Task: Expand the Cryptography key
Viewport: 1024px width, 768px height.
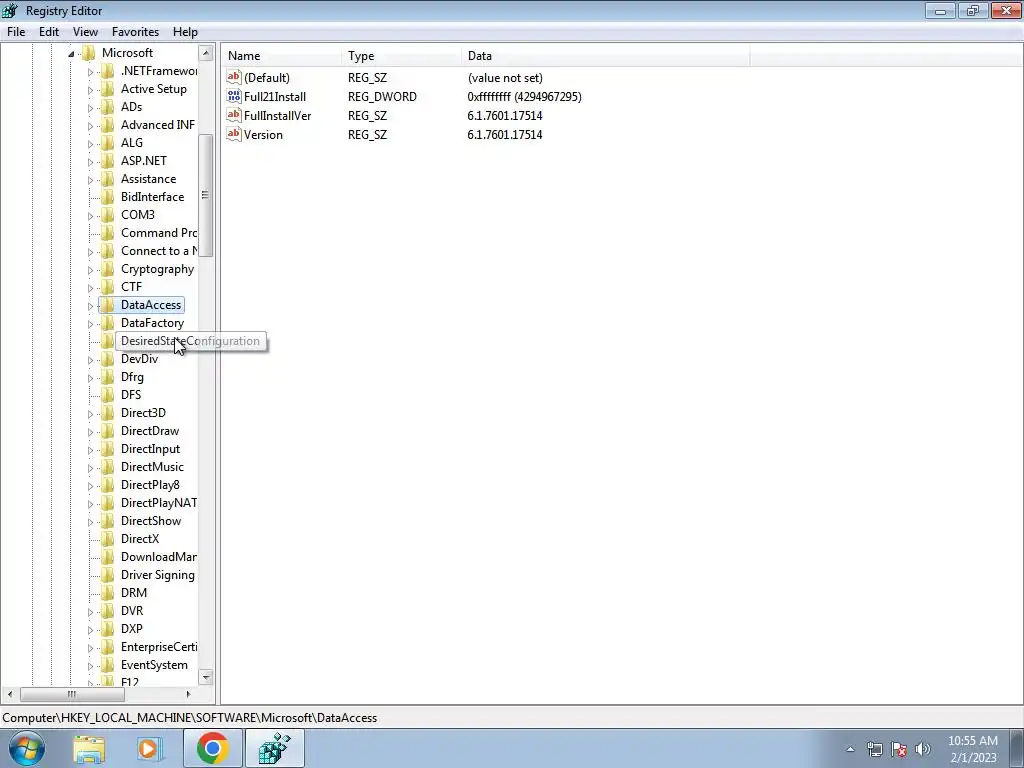Action: 90,270
